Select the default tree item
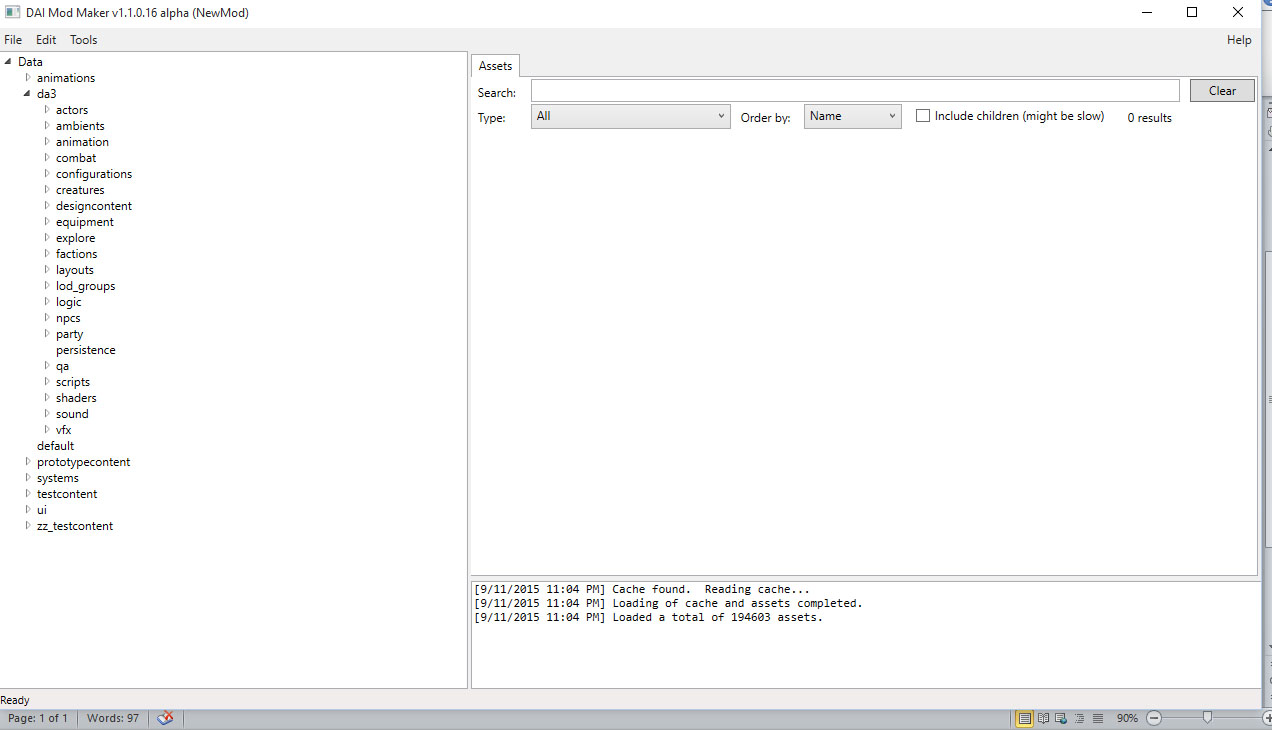The image size is (1272, 730). (56, 446)
